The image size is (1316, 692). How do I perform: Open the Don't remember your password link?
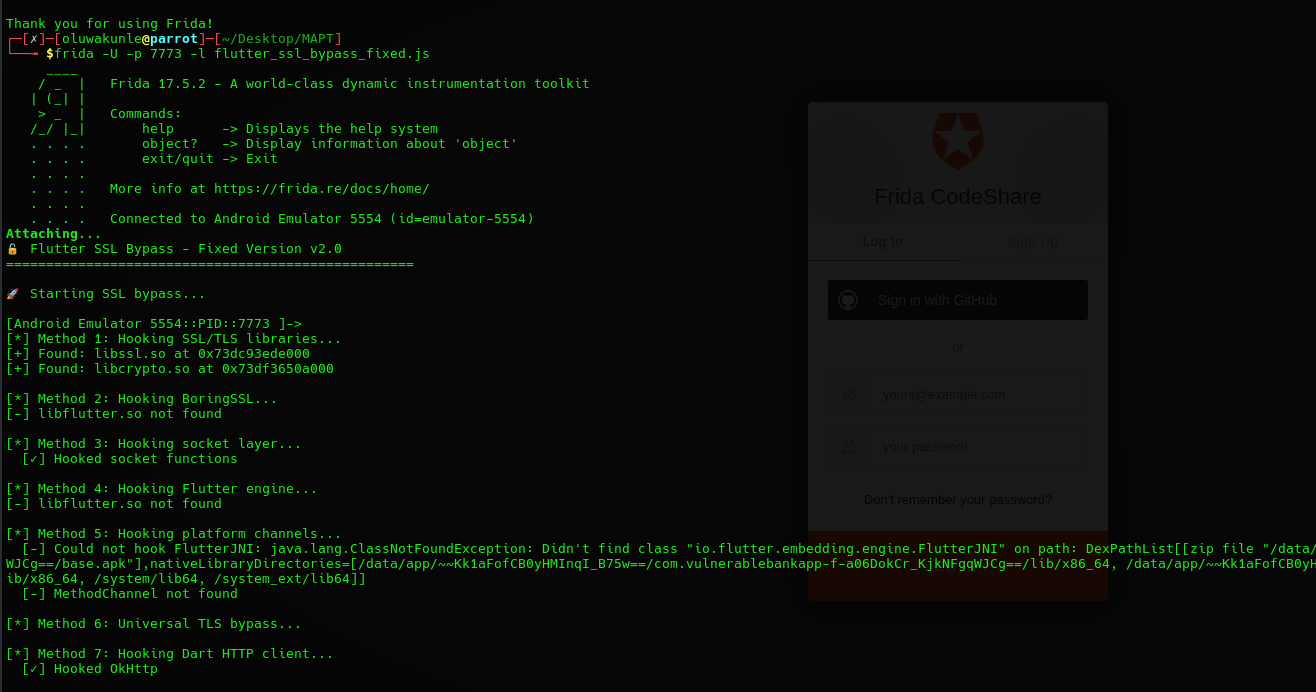pos(958,499)
